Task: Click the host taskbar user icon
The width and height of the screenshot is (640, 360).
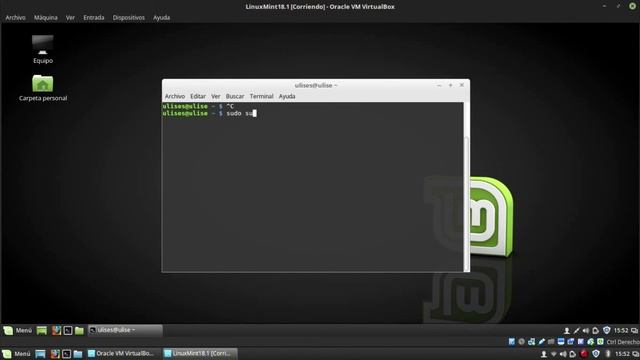Action: pyautogui.click(x=544, y=354)
